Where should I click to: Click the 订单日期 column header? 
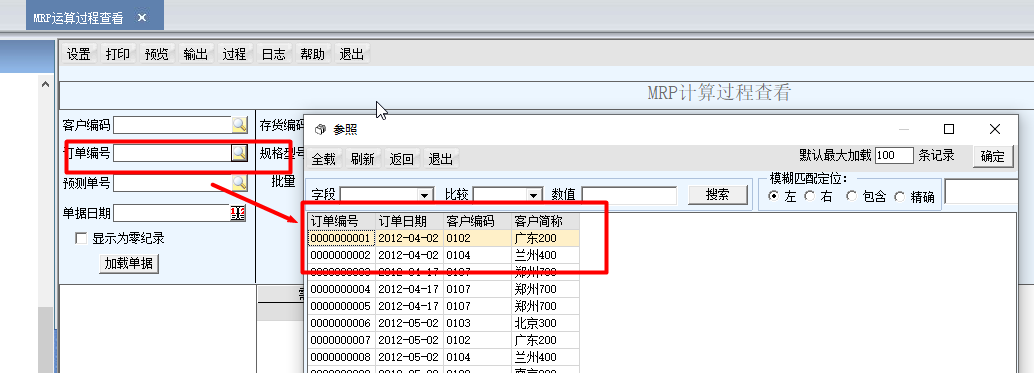coord(410,221)
